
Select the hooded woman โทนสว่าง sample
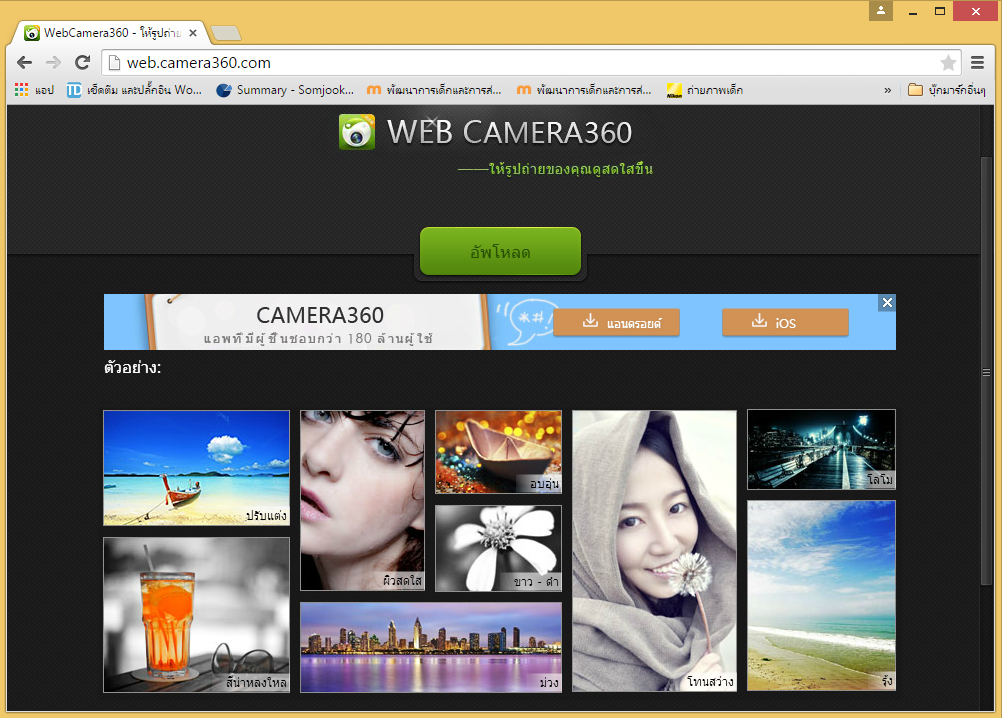(654, 551)
